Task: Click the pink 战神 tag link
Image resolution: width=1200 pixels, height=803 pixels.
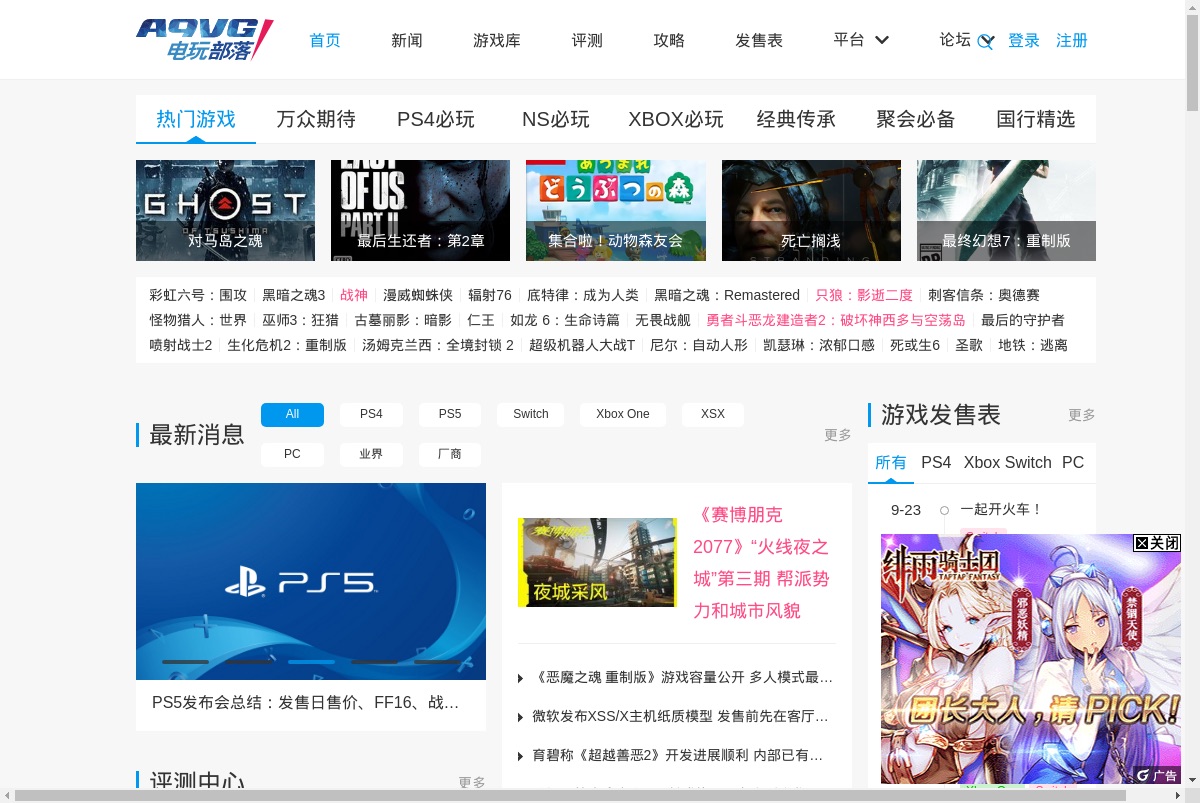Action: click(x=354, y=295)
